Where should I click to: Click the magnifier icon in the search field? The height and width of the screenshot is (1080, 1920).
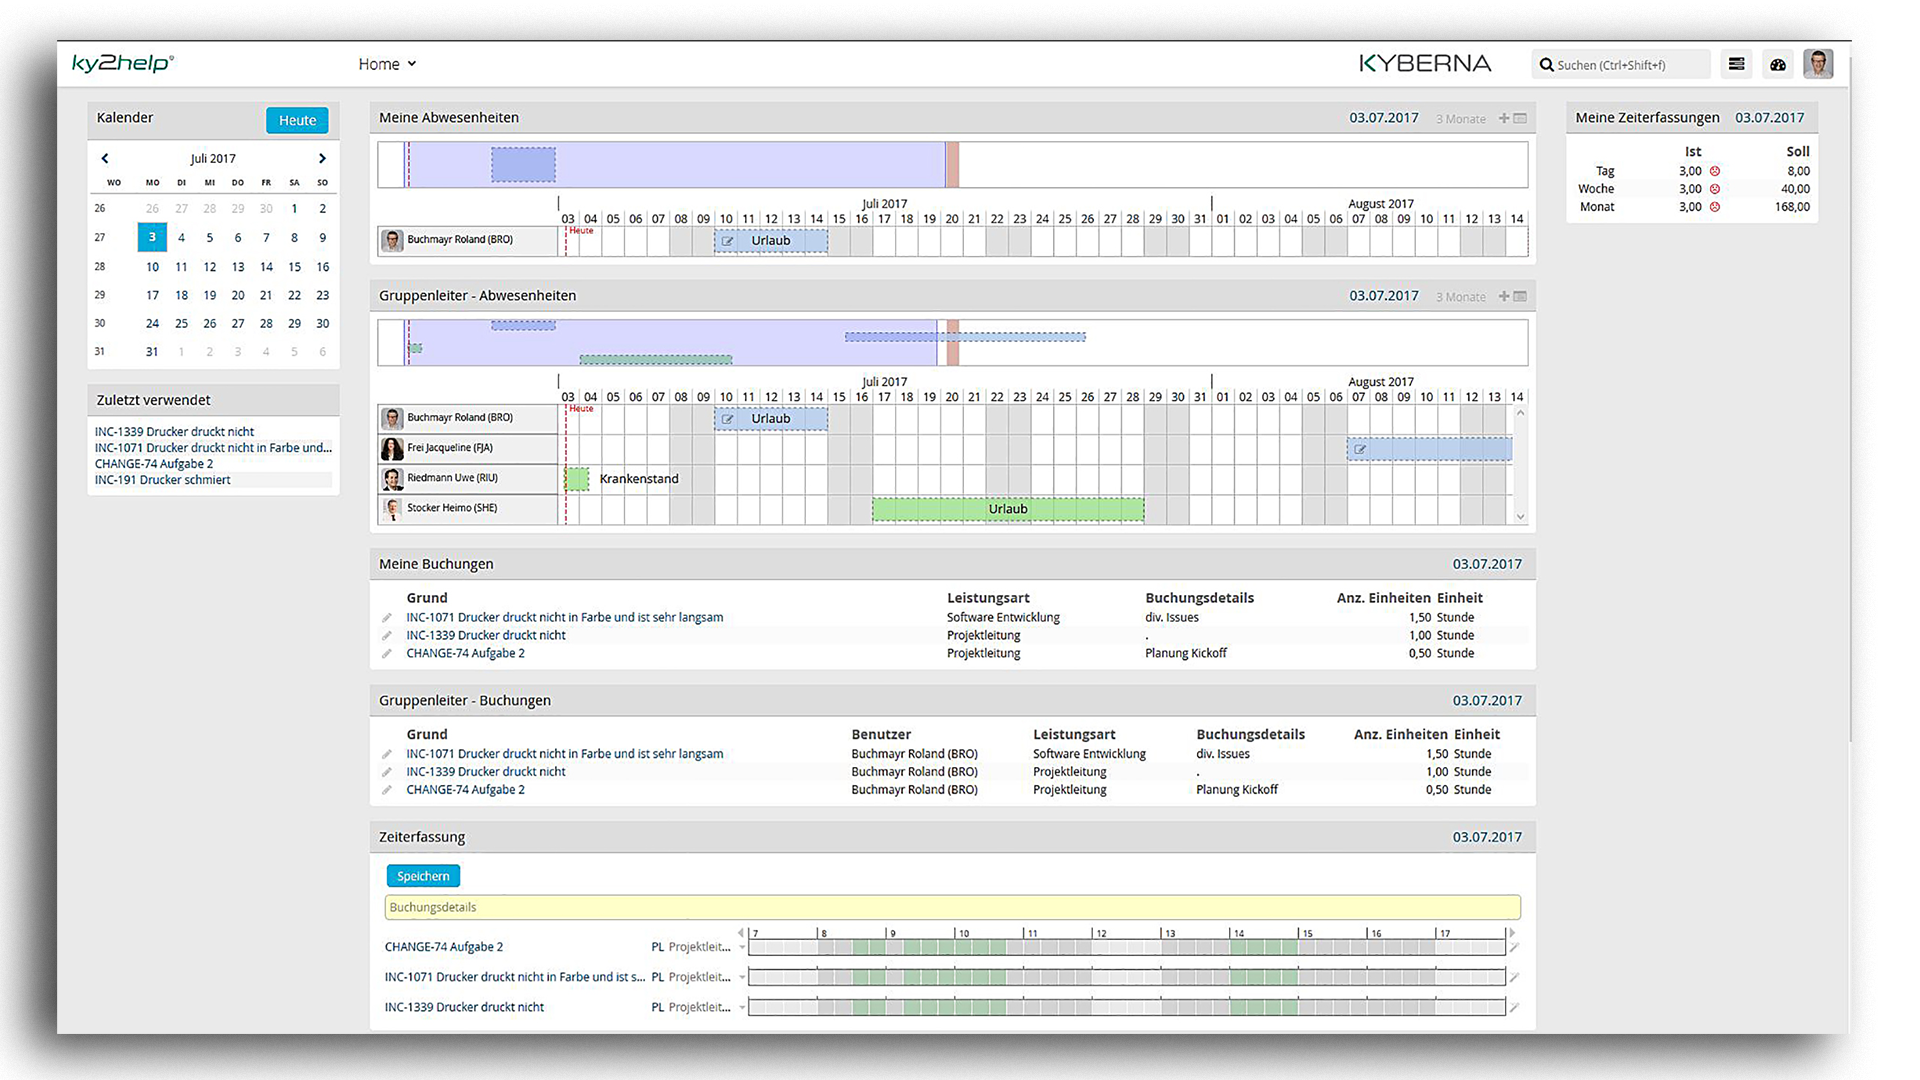tap(1547, 64)
